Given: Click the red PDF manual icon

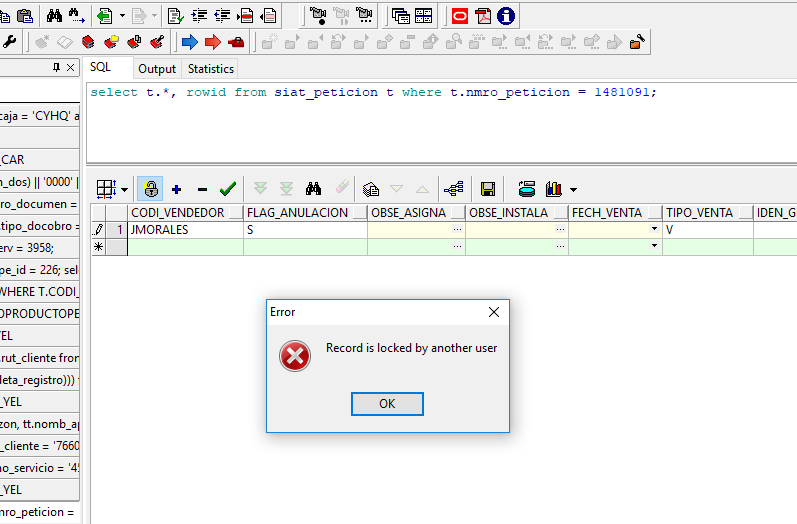Looking at the screenshot, I should (483, 15).
